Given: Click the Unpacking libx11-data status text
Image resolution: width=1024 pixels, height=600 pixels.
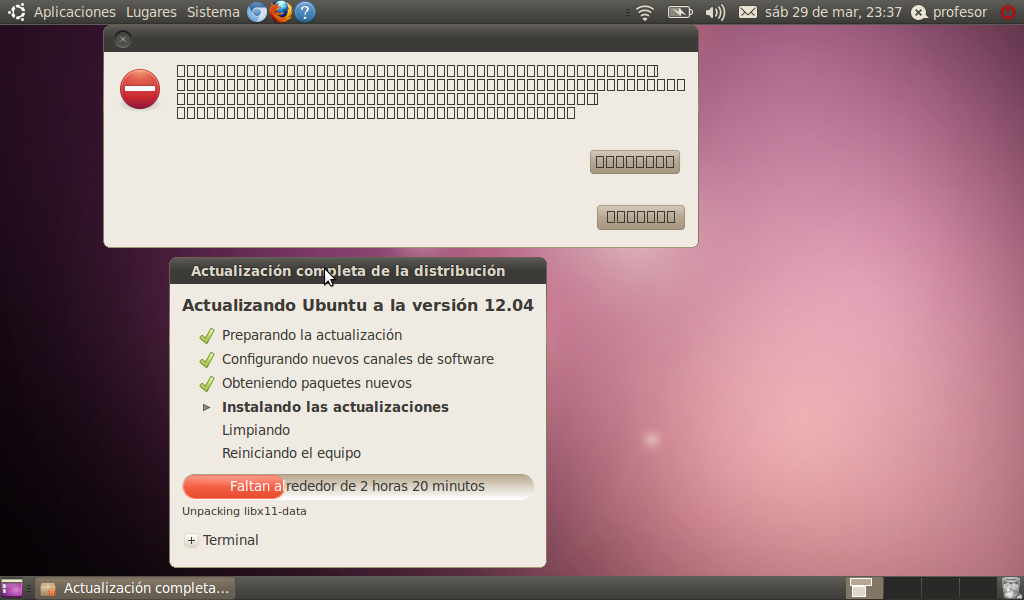Looking at the screenshot, I should 244,511.
